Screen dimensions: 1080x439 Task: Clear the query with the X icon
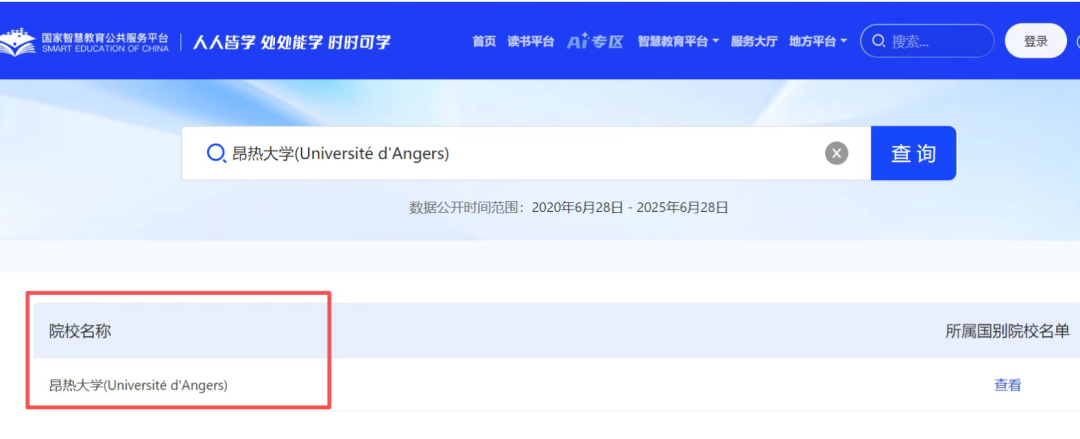[836, 153]
